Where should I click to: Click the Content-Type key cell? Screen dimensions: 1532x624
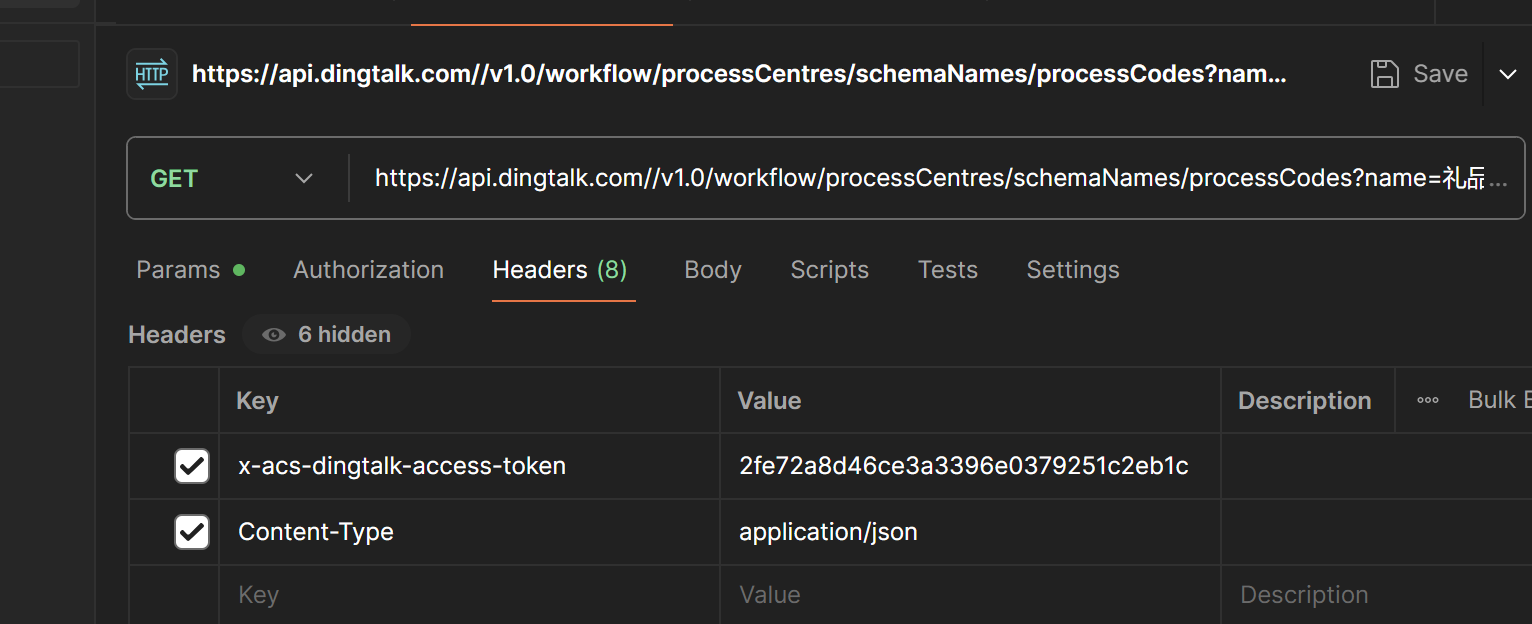point(469,532)
